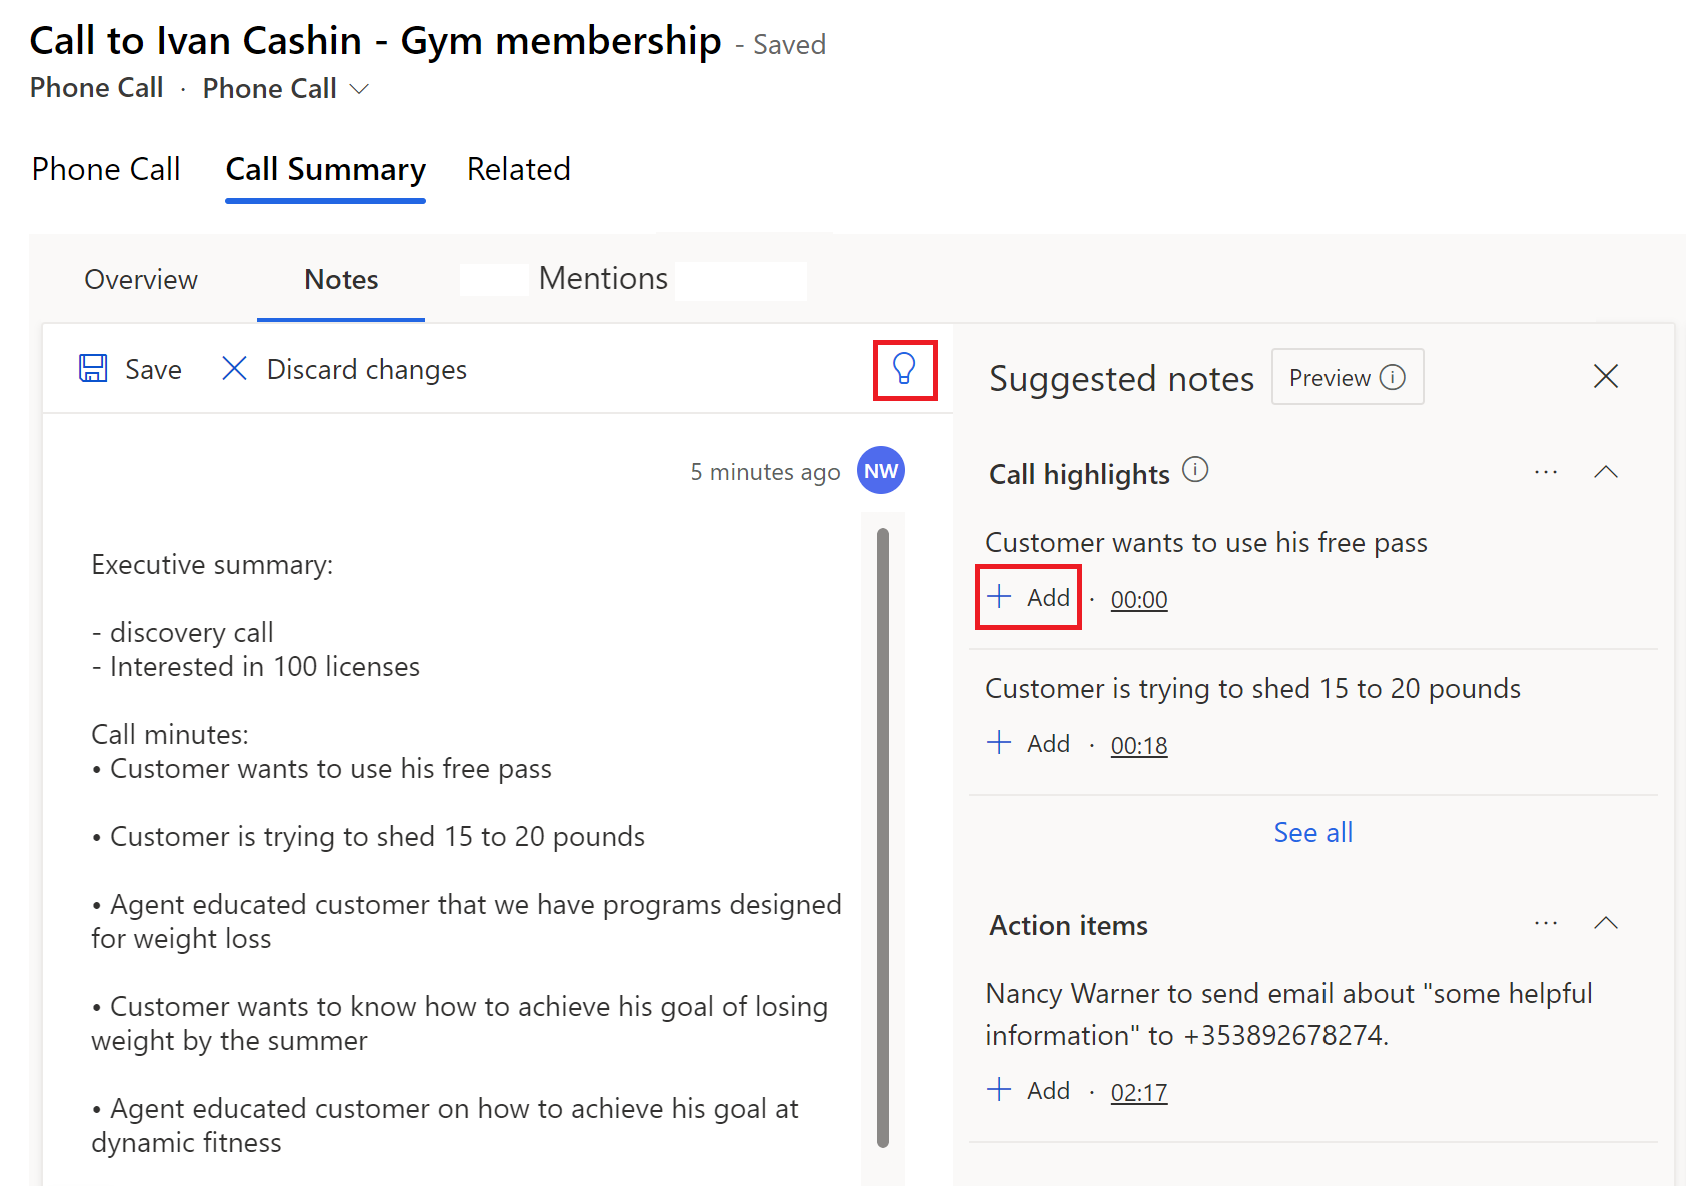Open the Mentions tab
The height and width of the screenshot is (1186, 1686).
[x=602, y=278]
